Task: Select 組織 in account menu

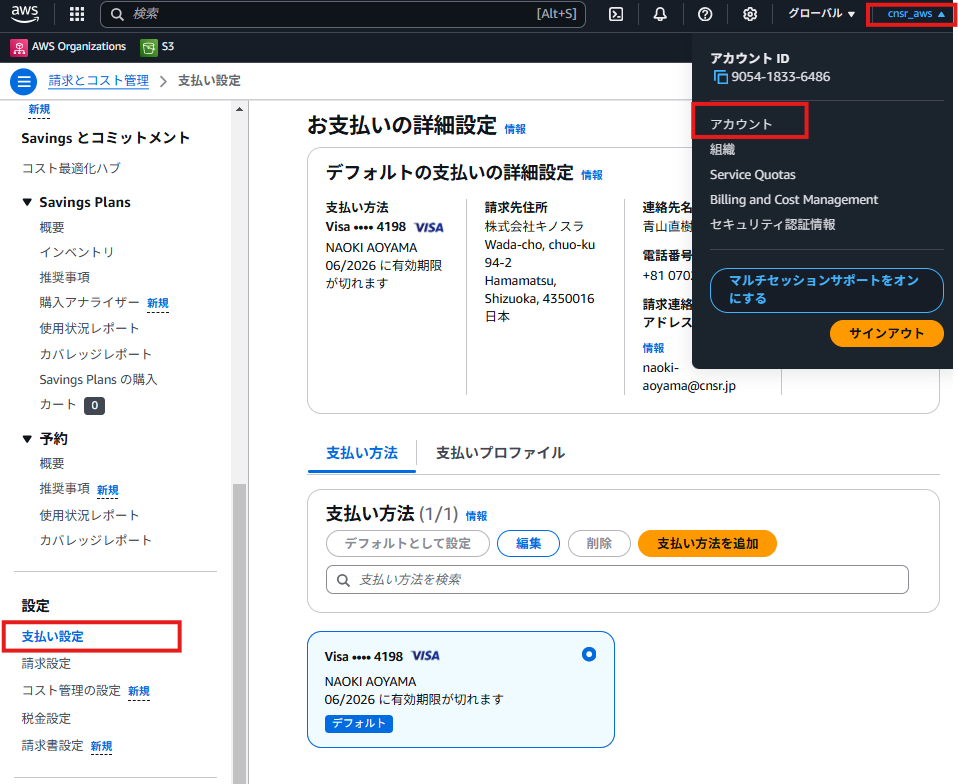Action: coord(722,149)
